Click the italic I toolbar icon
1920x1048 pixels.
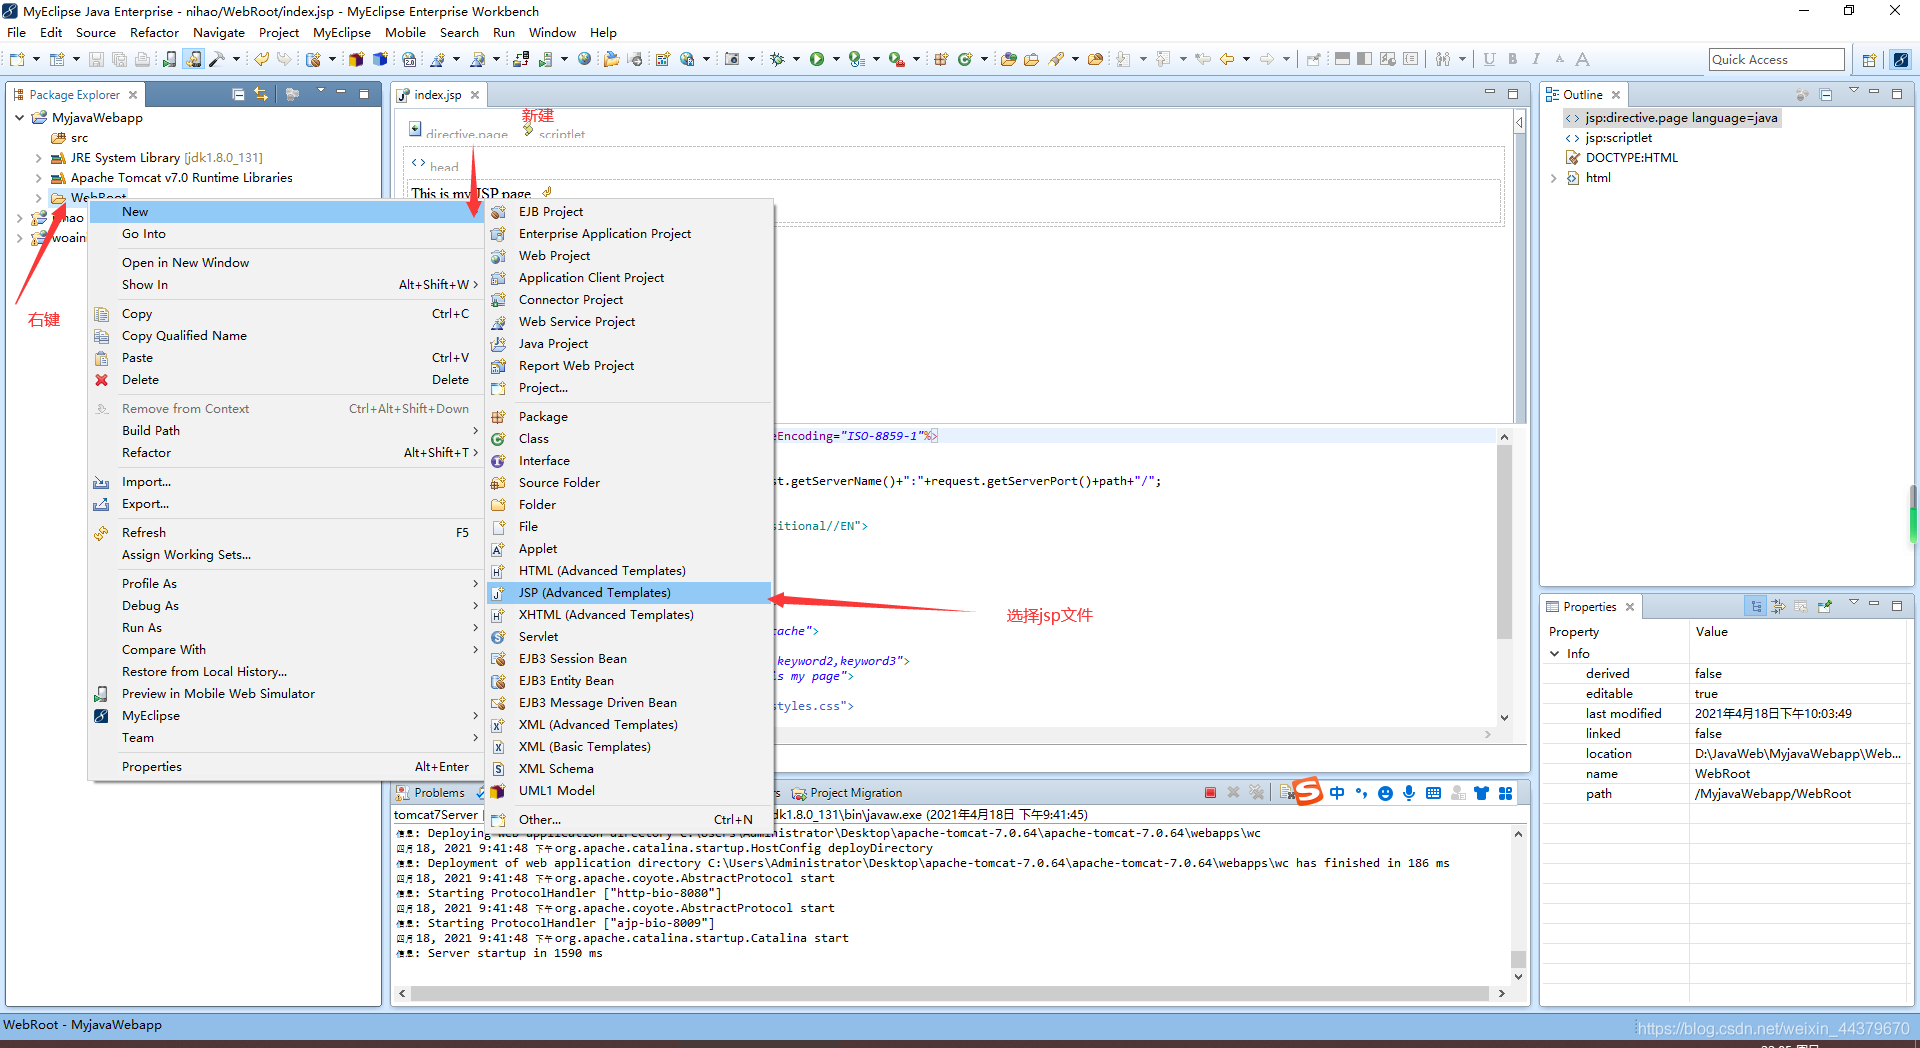[1536, 60]
